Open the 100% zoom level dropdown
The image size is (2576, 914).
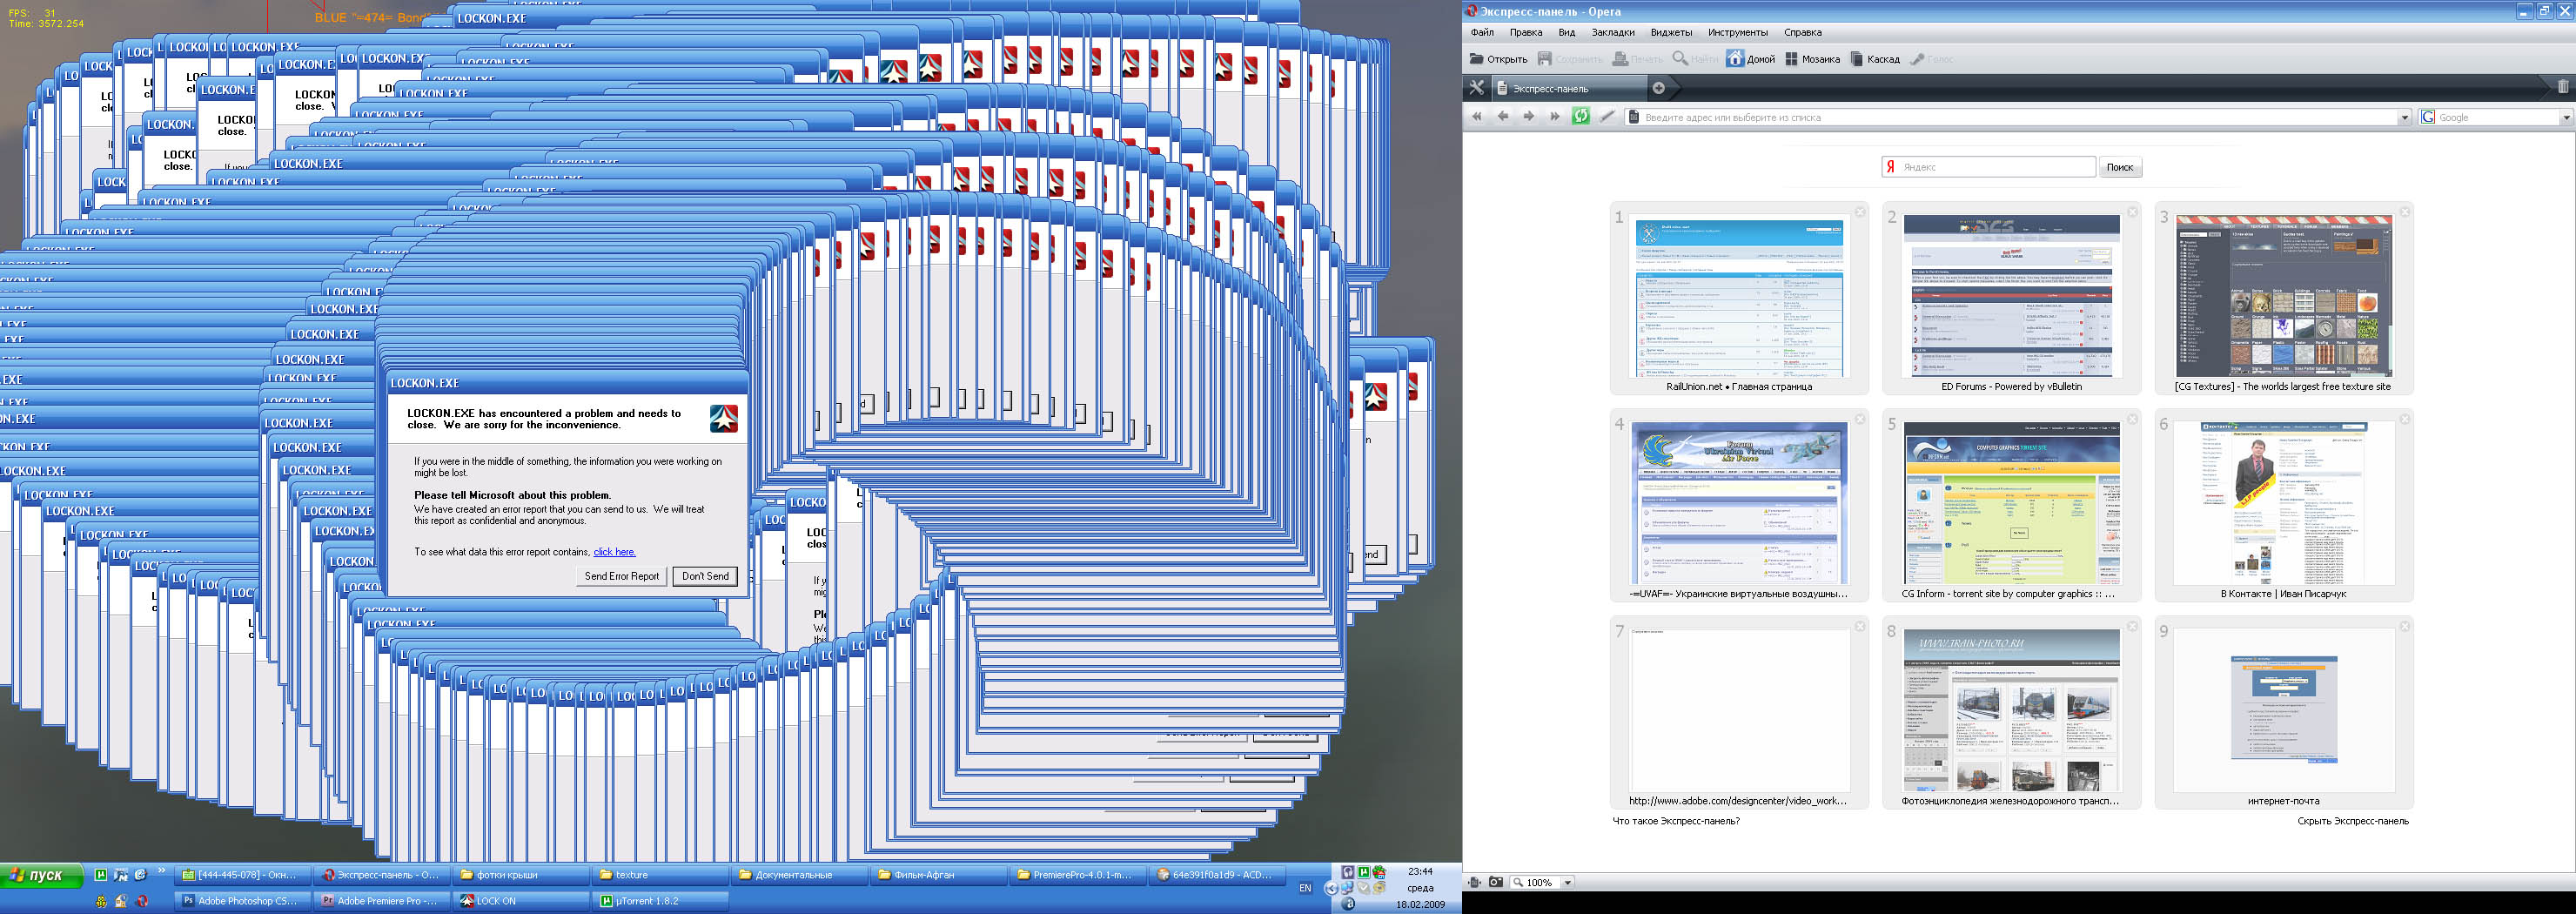1567,883
